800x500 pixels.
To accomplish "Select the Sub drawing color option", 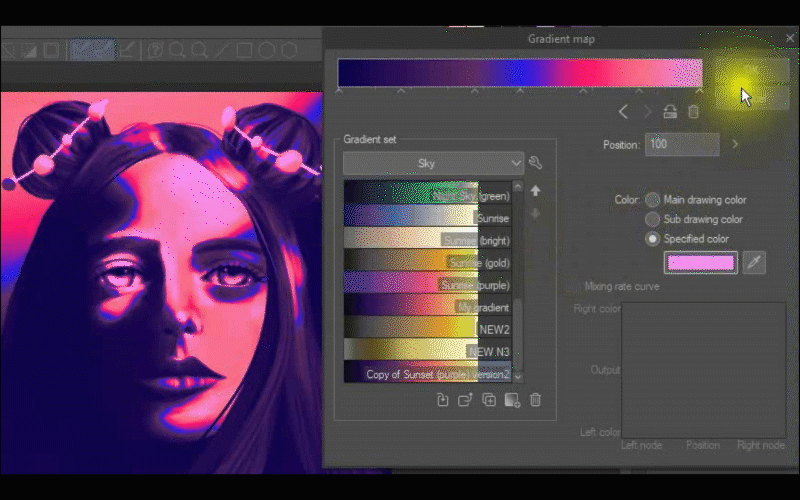I will [653, 219].
